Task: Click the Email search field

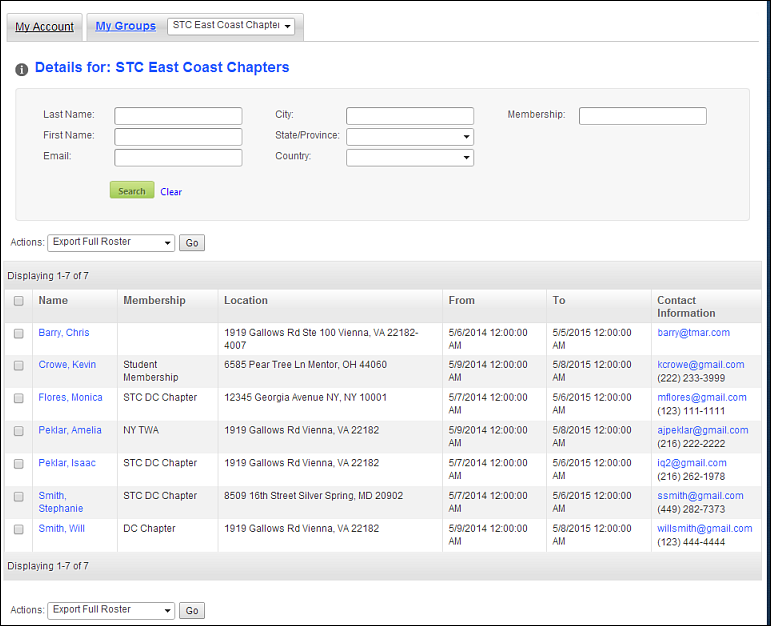Action: pyautogui.click(x=178, y=158)
